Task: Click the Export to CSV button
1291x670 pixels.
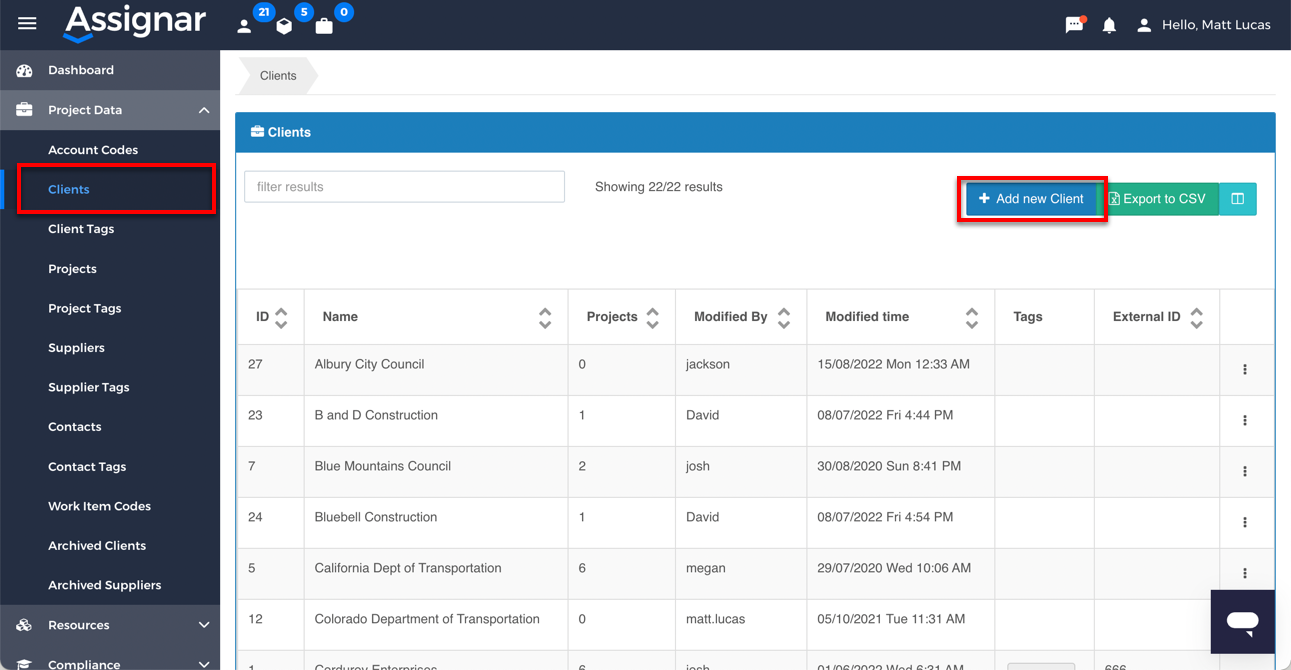Action: coord(1158,199)
